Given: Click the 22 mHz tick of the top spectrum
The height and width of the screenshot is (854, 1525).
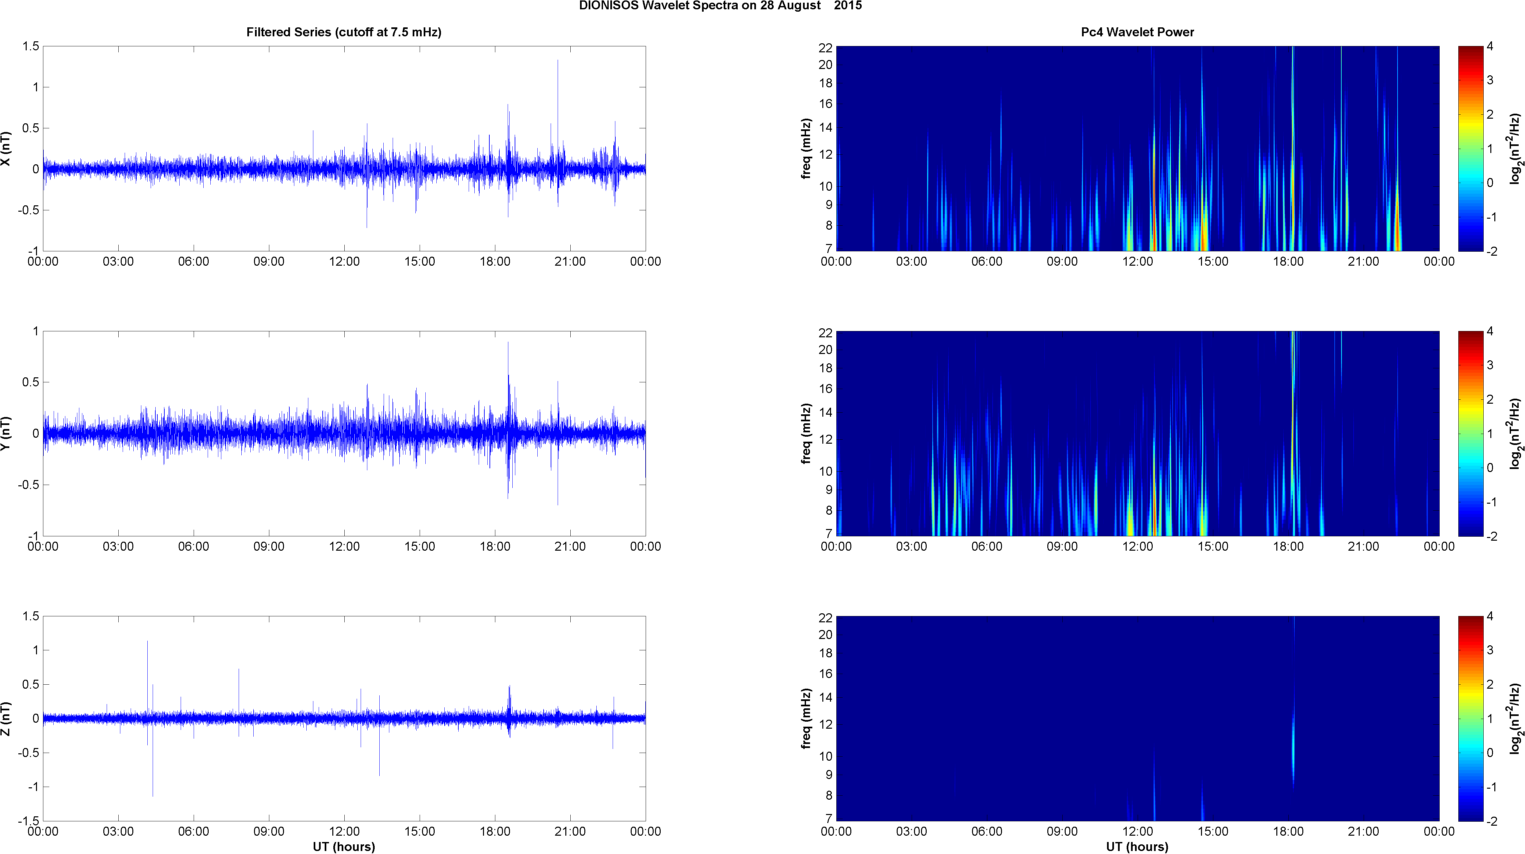Looking at the screenshot, I should 826,48.
